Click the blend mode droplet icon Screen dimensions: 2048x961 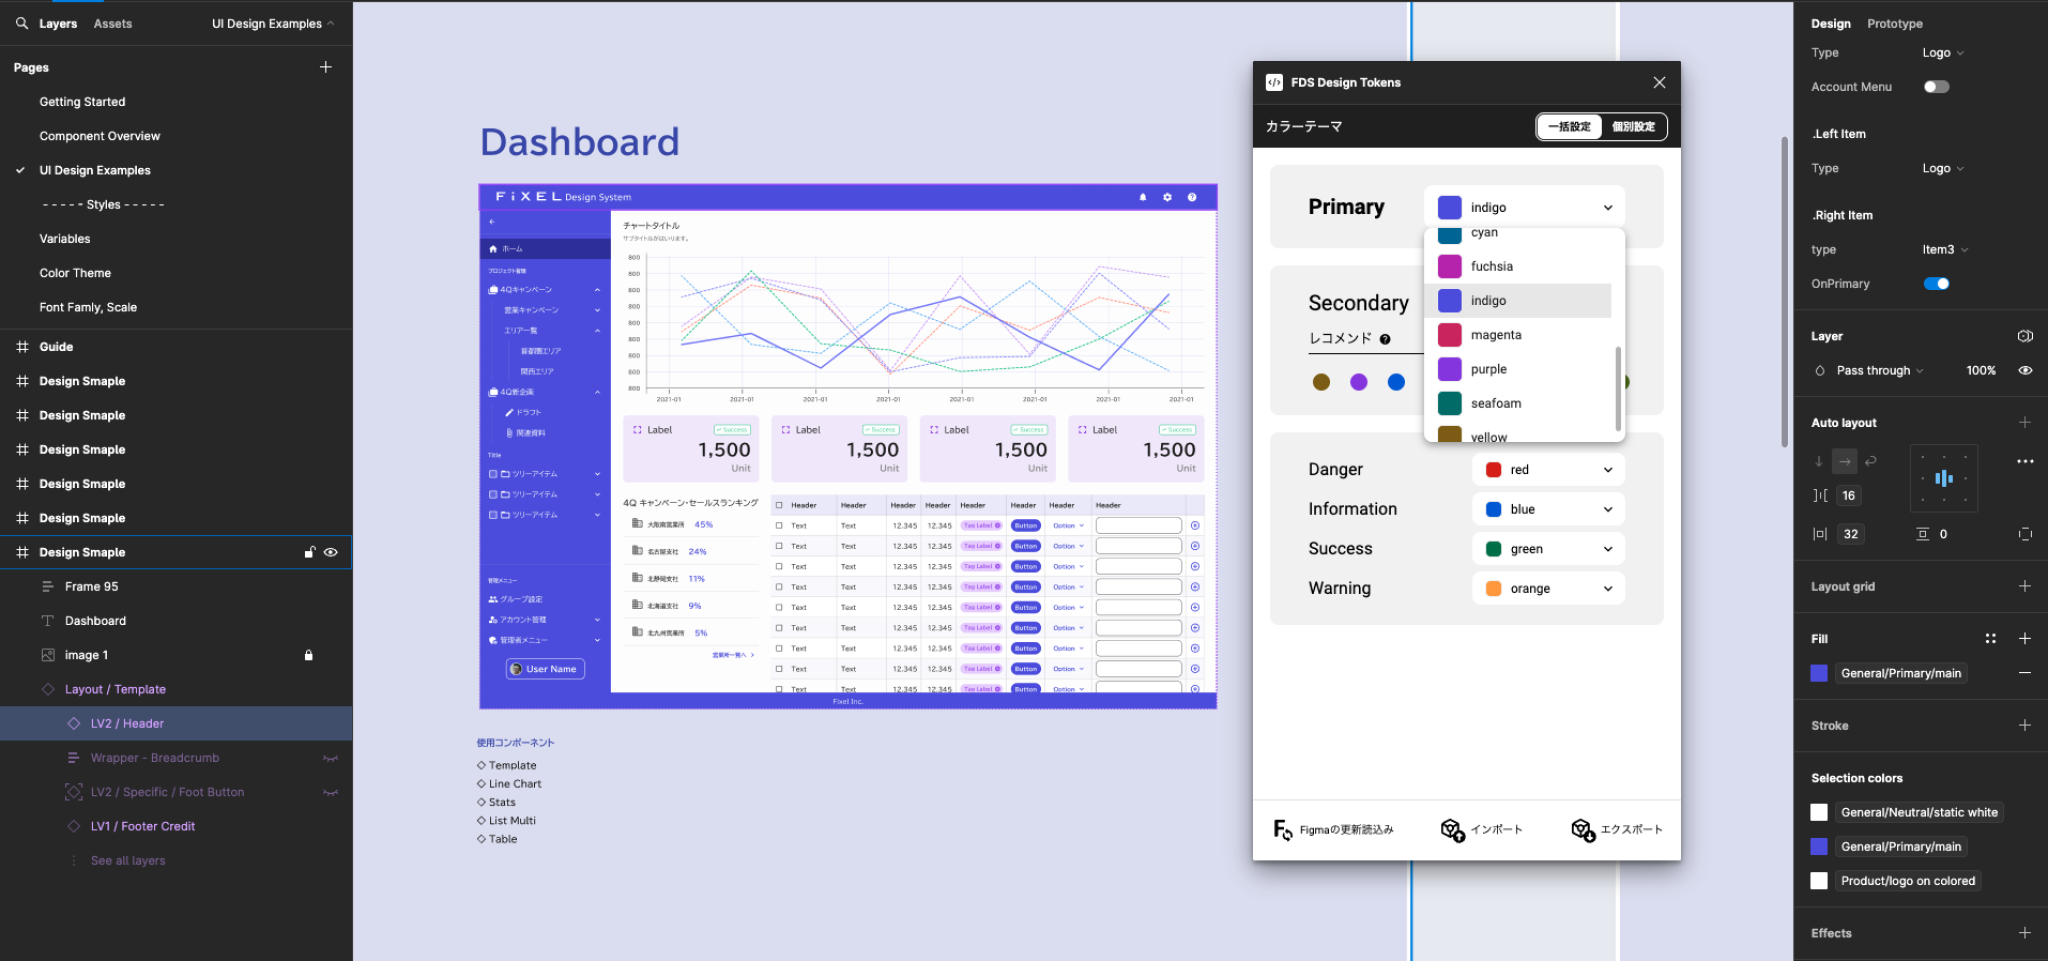[1822, 370]
